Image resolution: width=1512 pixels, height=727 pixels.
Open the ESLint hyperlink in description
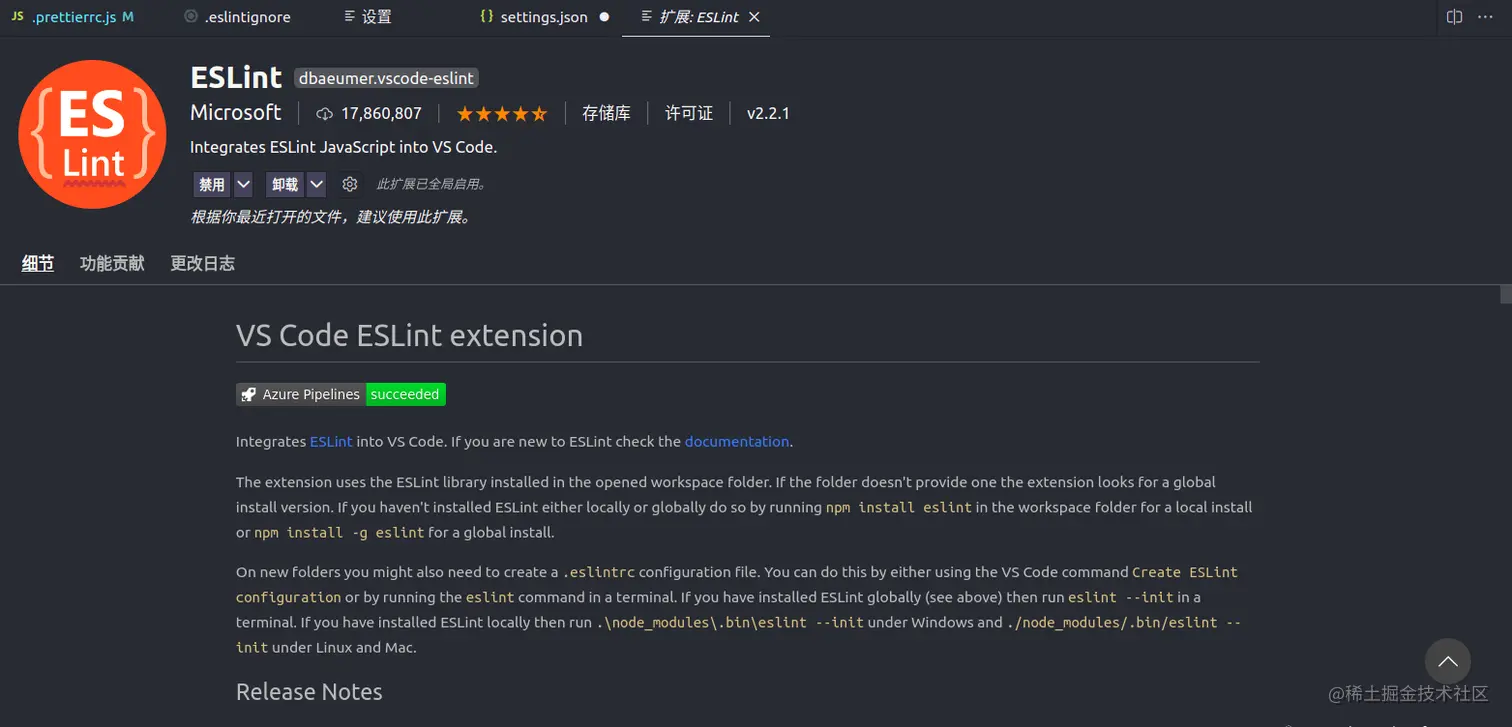coord(331,441)
